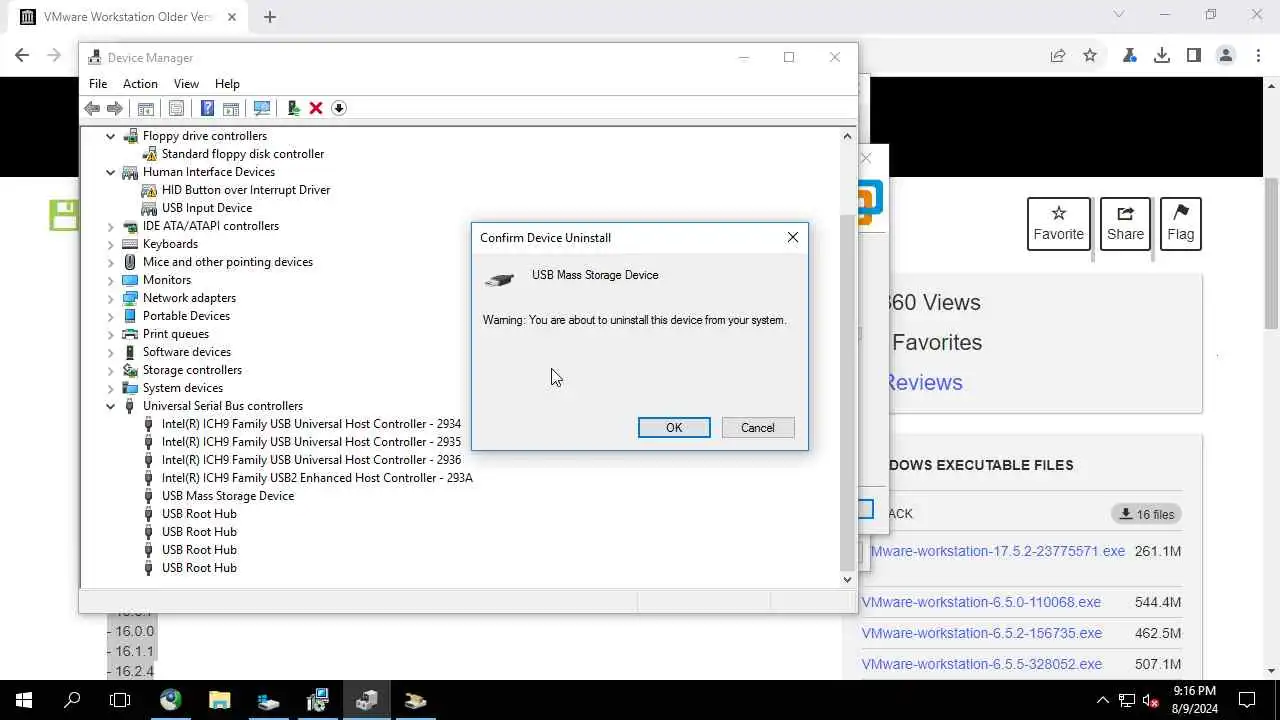
Task: Click the Flag button on webpage
Action: tap(1181, 224)
